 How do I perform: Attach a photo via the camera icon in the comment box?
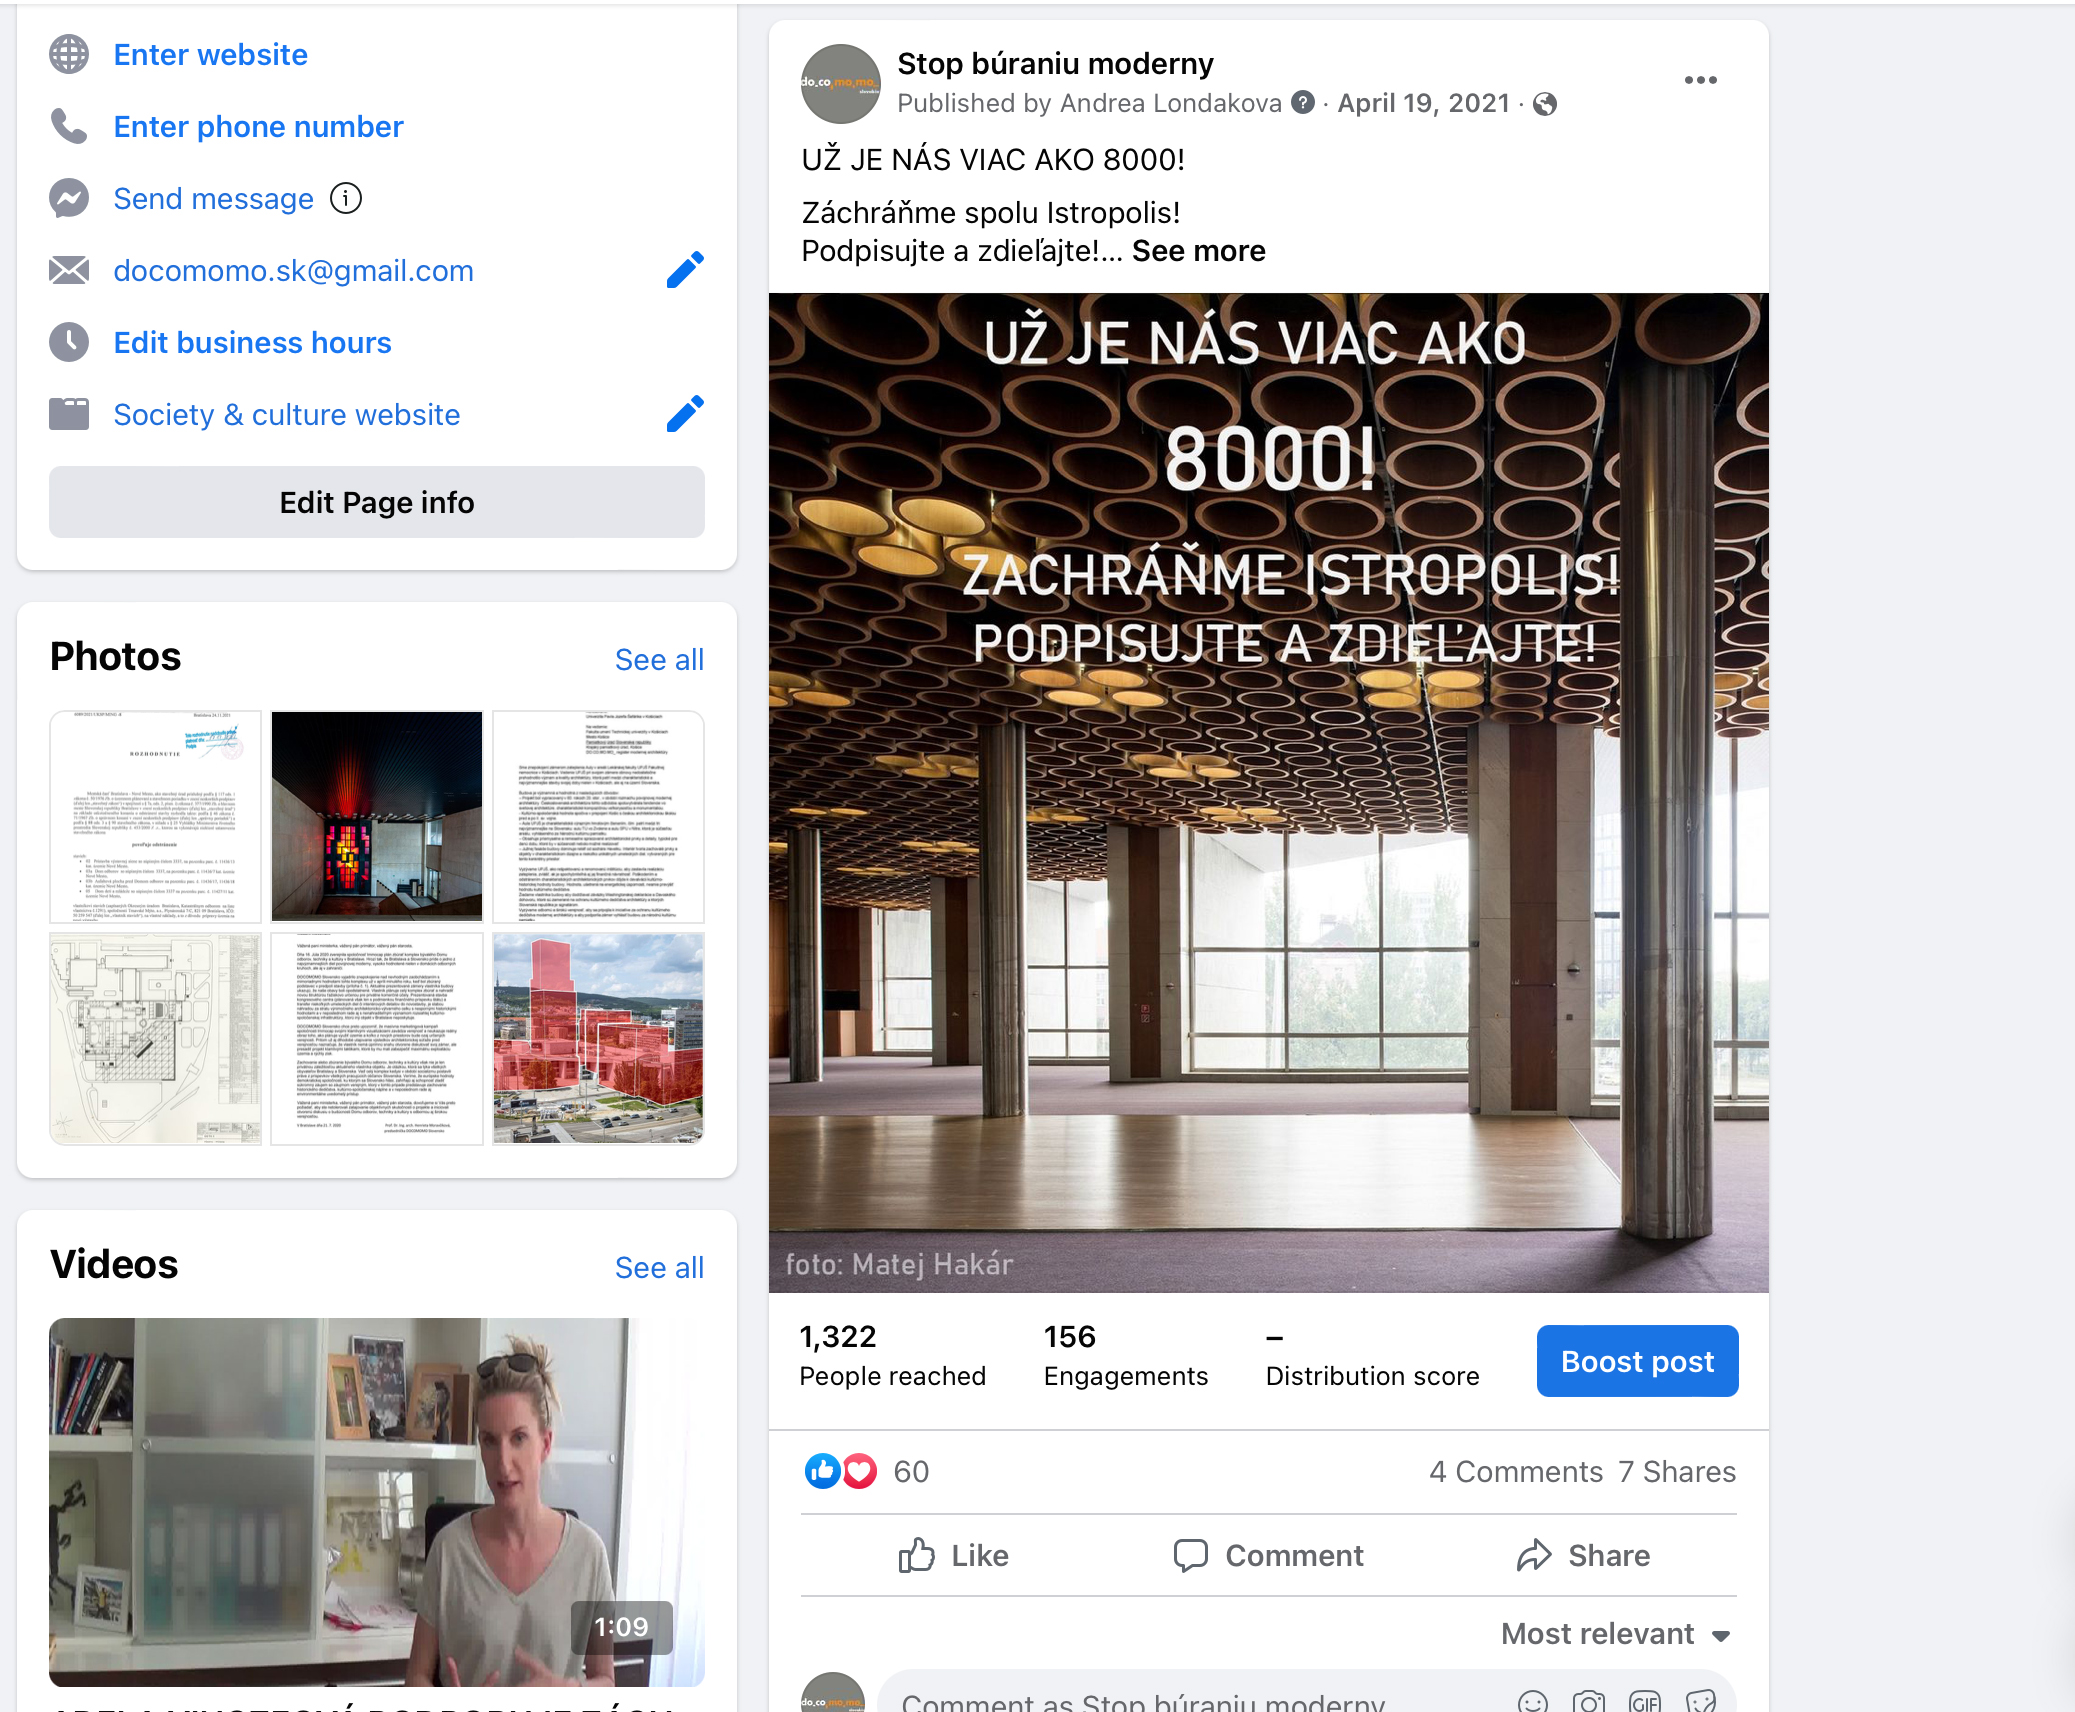1588,1701
